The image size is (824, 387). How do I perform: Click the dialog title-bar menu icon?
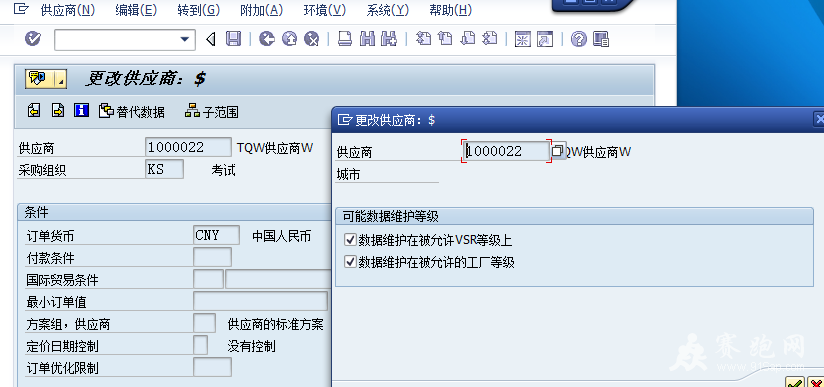[344, 120]
